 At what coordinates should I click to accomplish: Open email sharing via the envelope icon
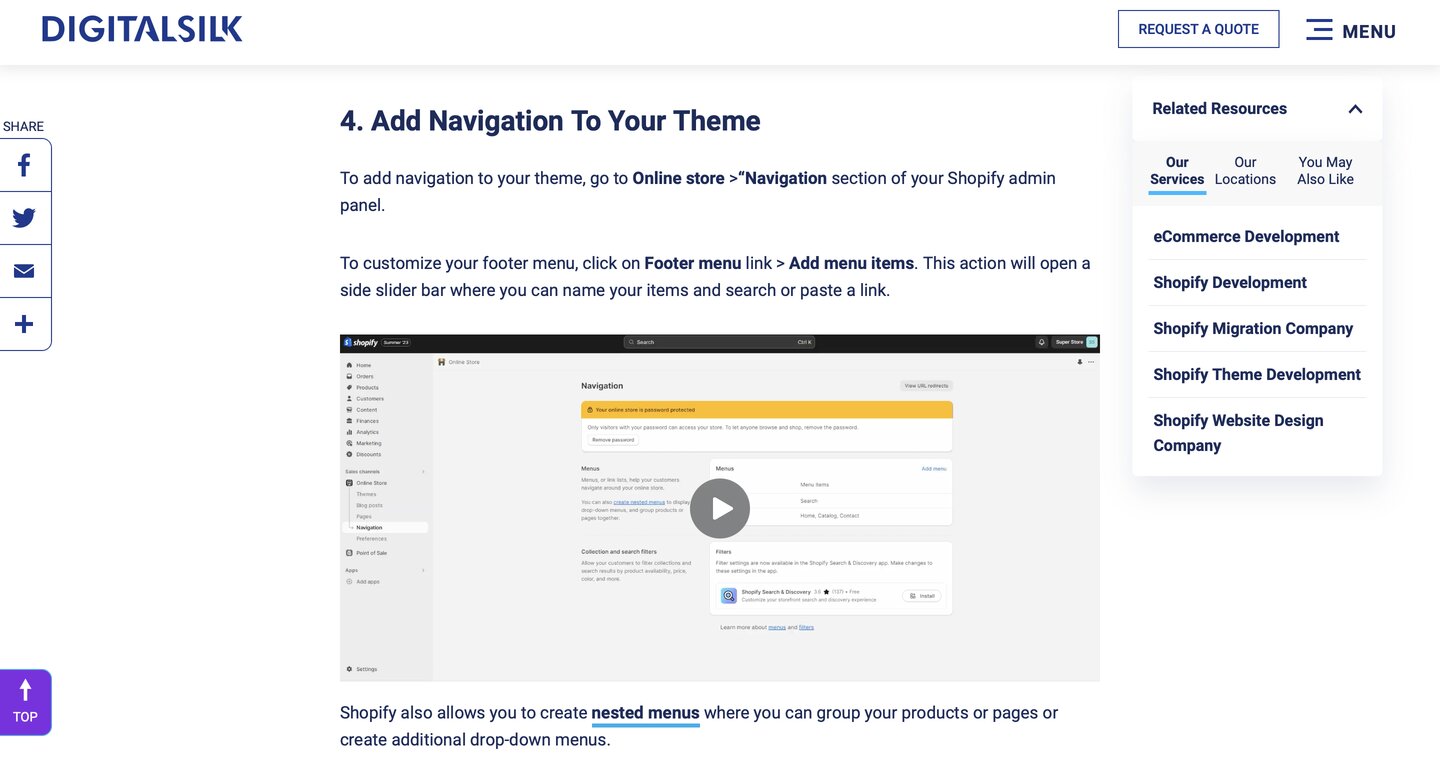tap(24, 270)
